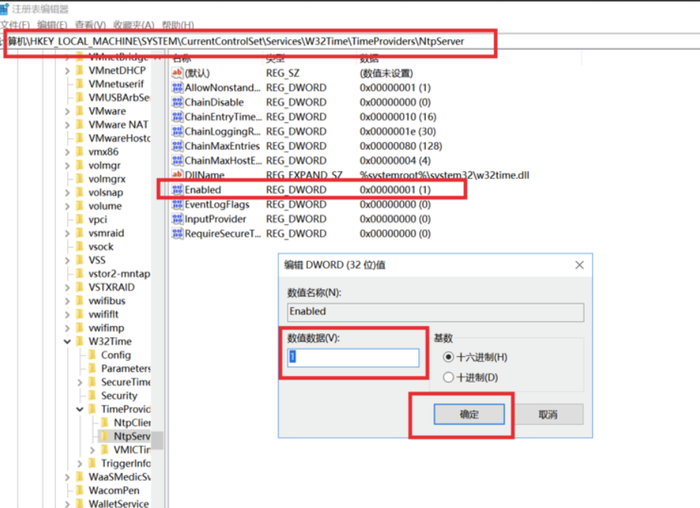Cancel the dialog with 取消 button
This screenshot has height=508, width=700.
pos(548,414)
